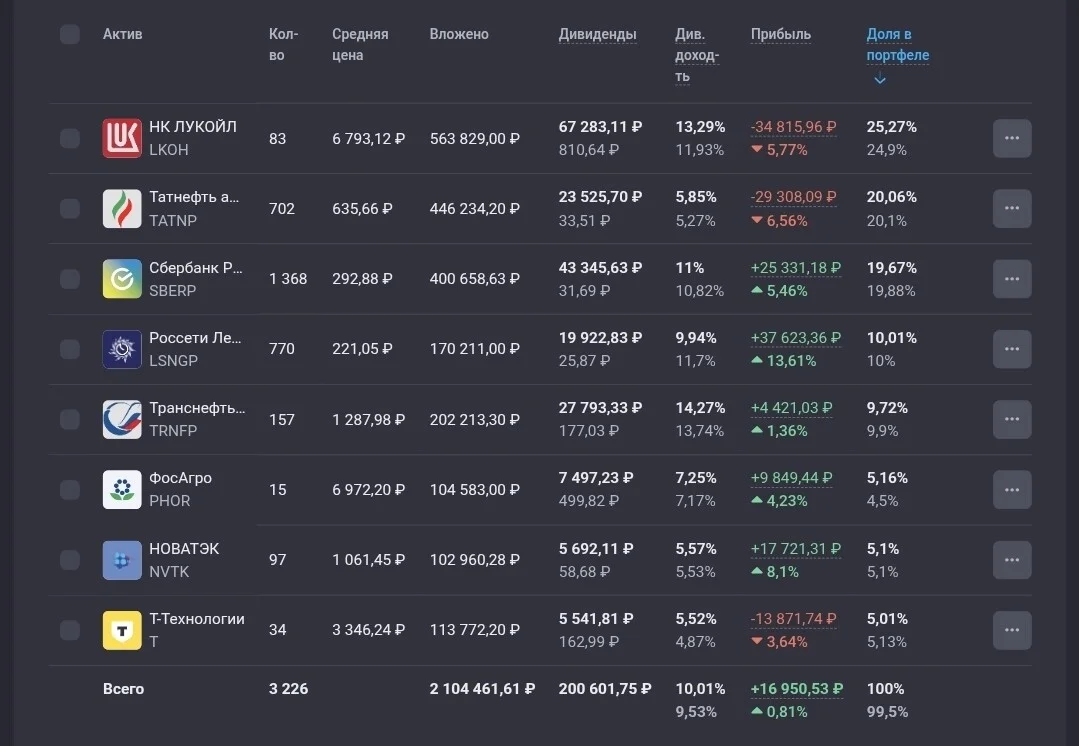The image size is (1079, 746).
Task: Open the Татнефть asset name
Action: 194,197
